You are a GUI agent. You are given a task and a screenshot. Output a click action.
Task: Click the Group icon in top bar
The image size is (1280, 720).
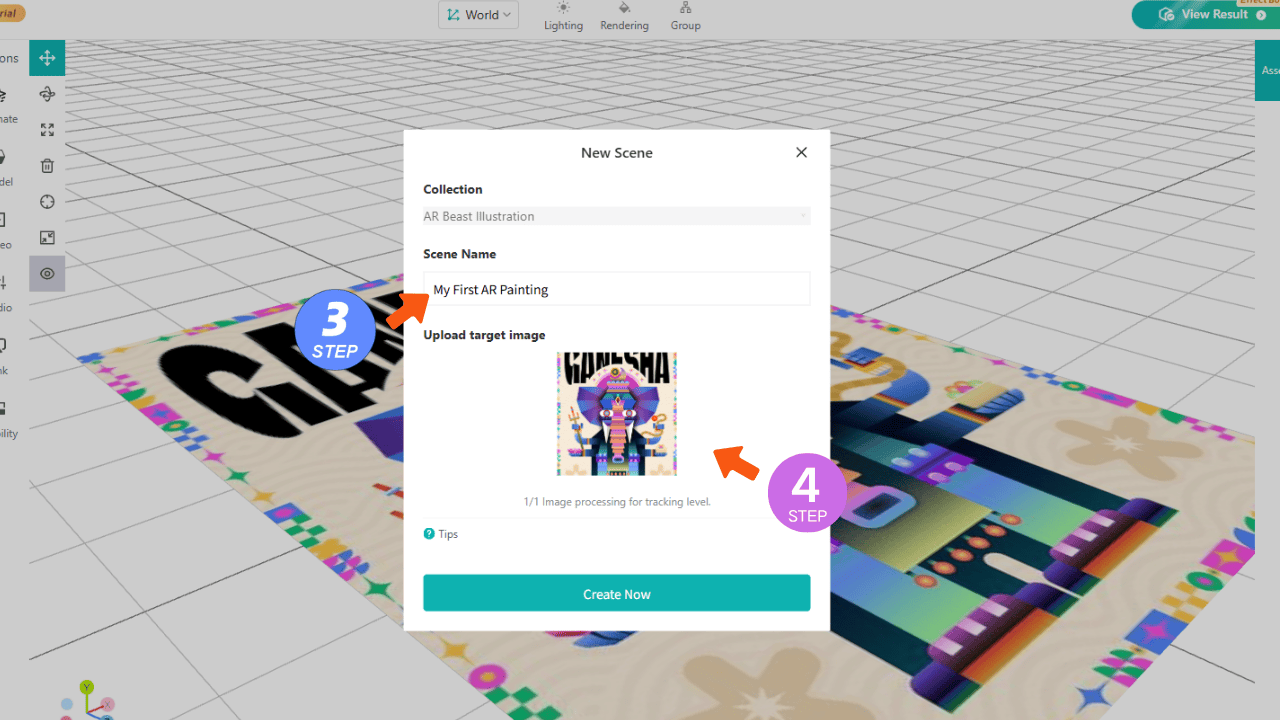(685, 16)
